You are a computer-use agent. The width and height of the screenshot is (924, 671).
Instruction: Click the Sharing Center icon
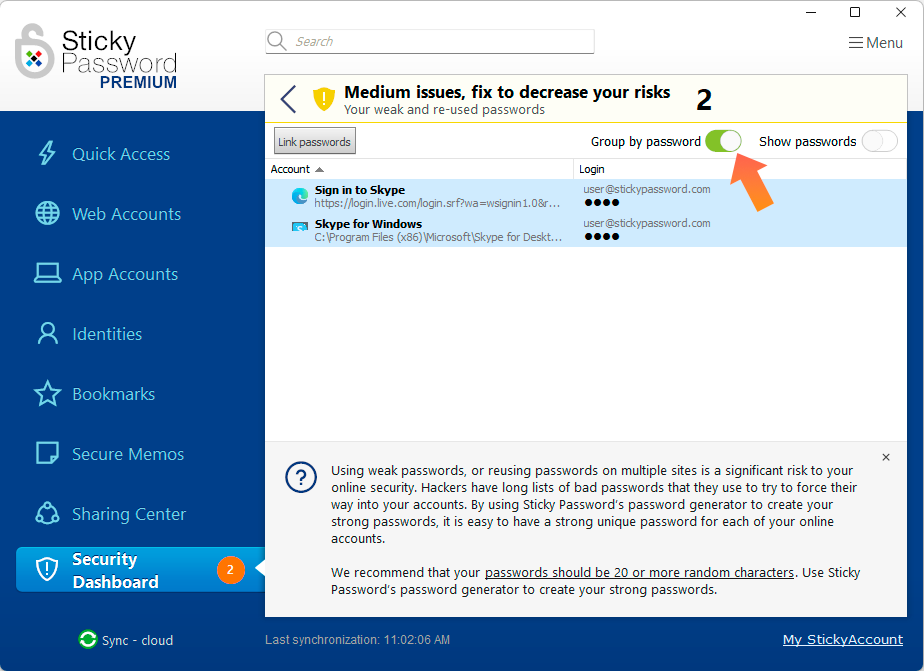47,513
